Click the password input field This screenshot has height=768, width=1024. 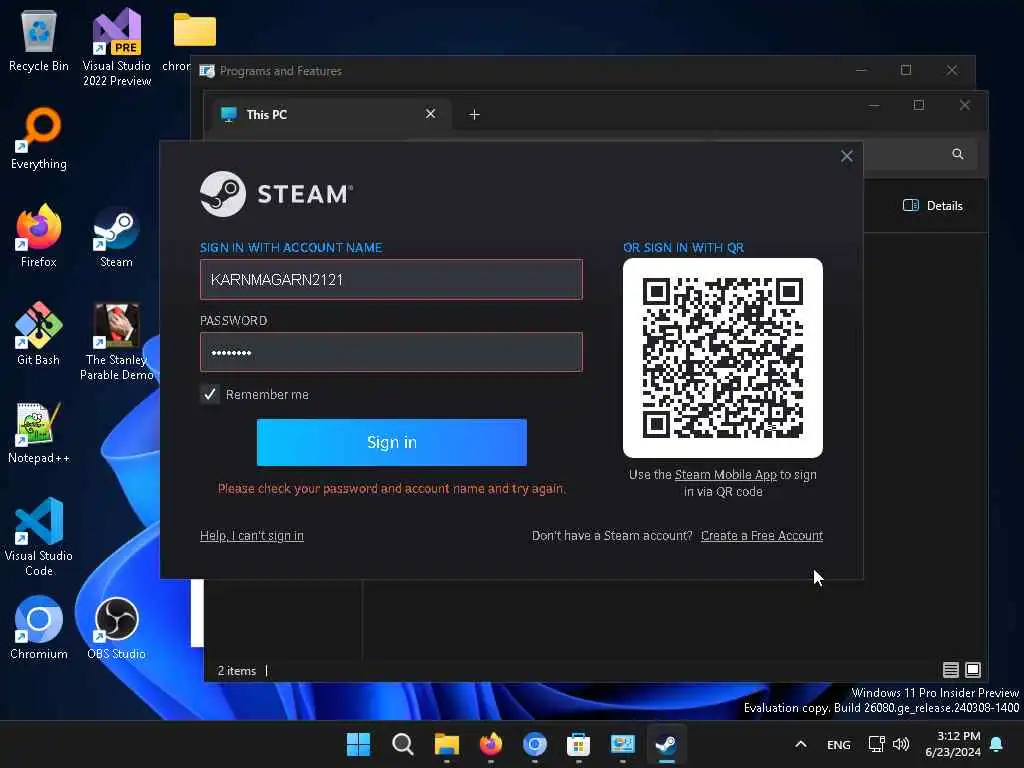pos(391,352)
